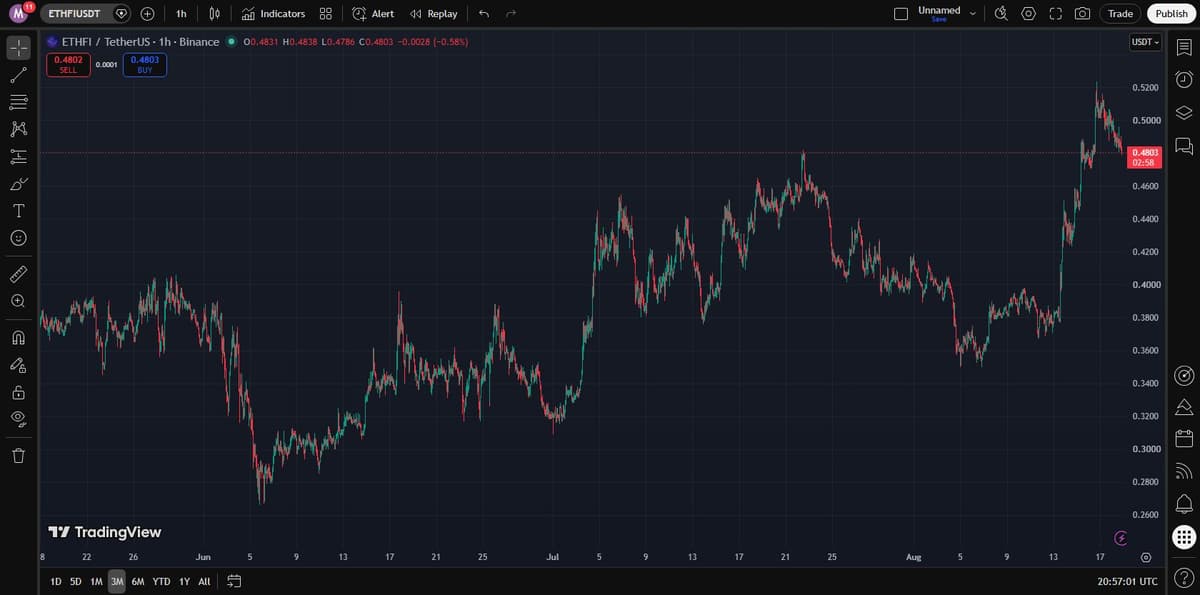1200x595 pixels.
Task: Remove drawings with trash icon
Action: [x=18, y=456]
